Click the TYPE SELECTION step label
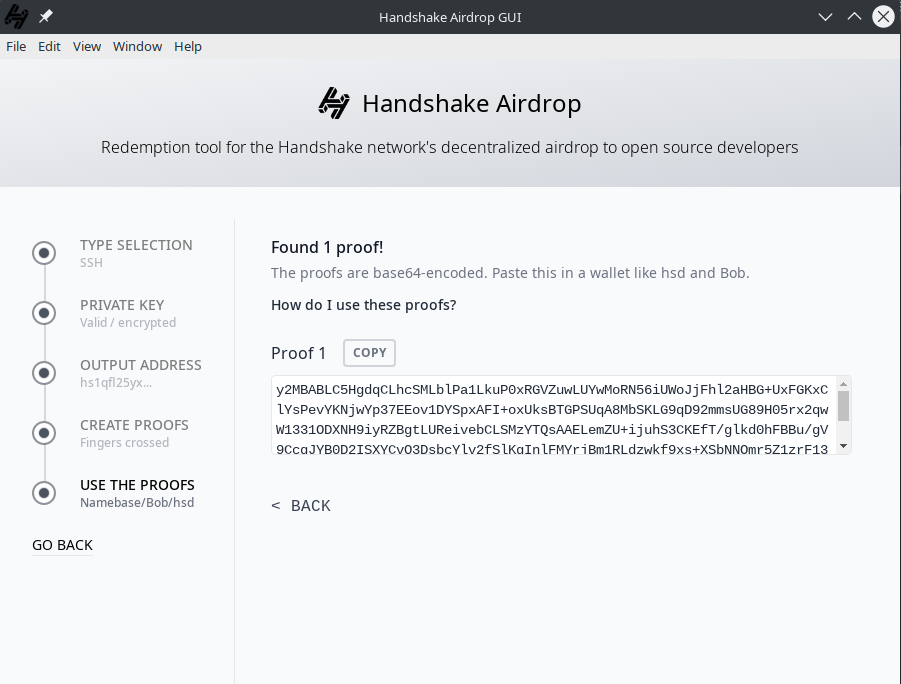901x684 pixels. click(136, 245)
